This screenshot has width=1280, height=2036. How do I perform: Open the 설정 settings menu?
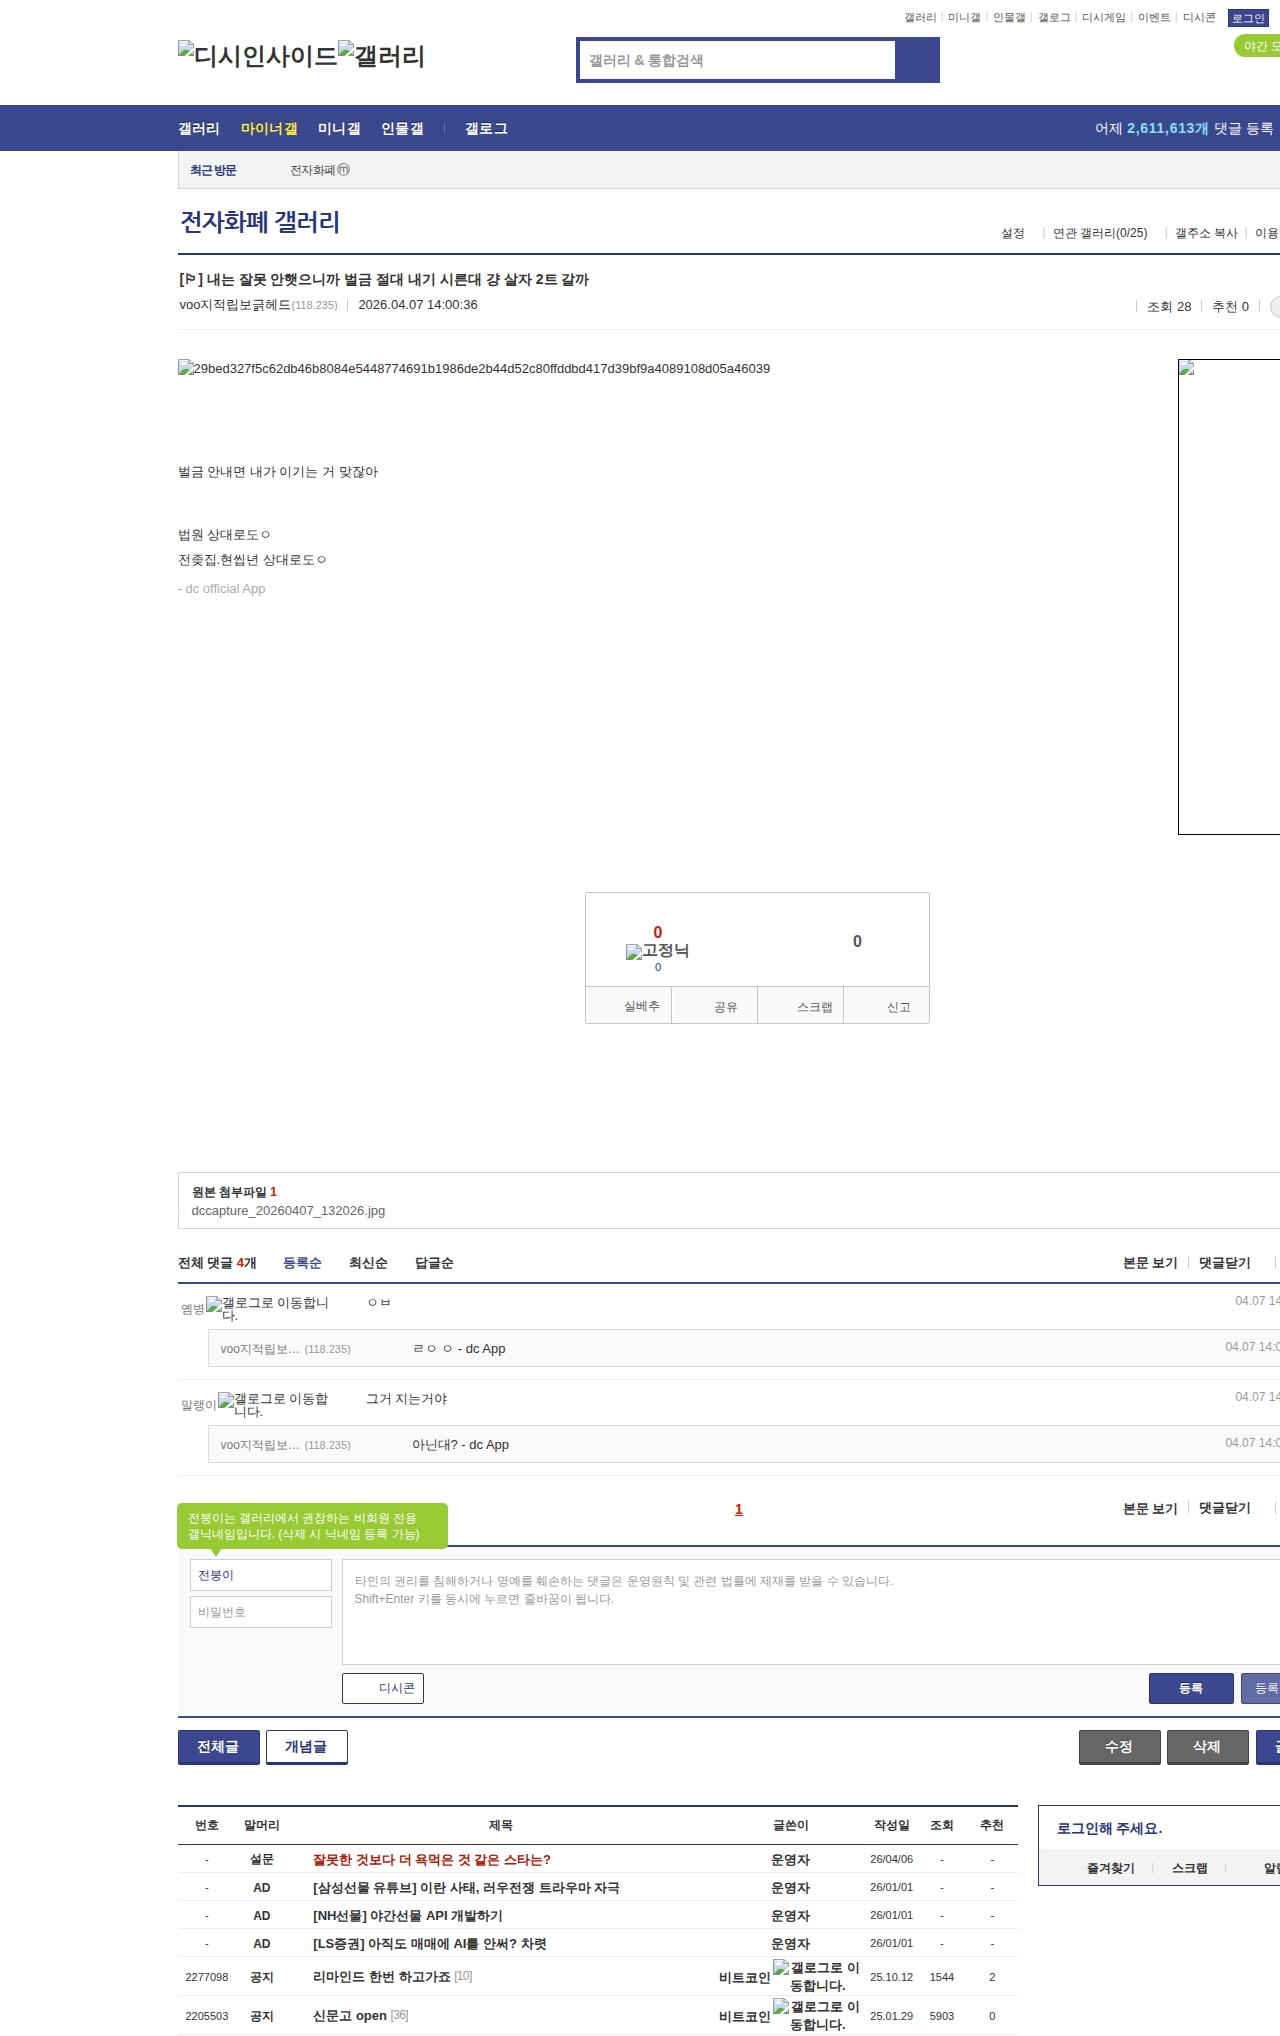1012,233
